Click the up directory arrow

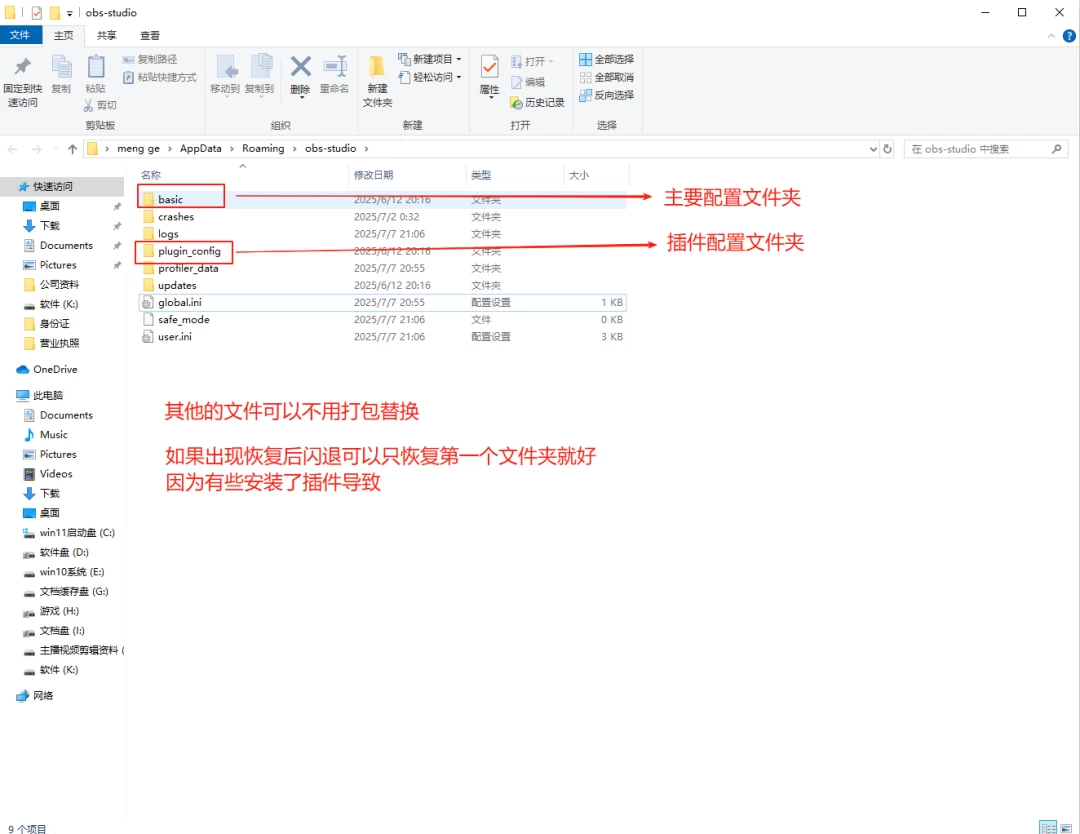point(72,149)
